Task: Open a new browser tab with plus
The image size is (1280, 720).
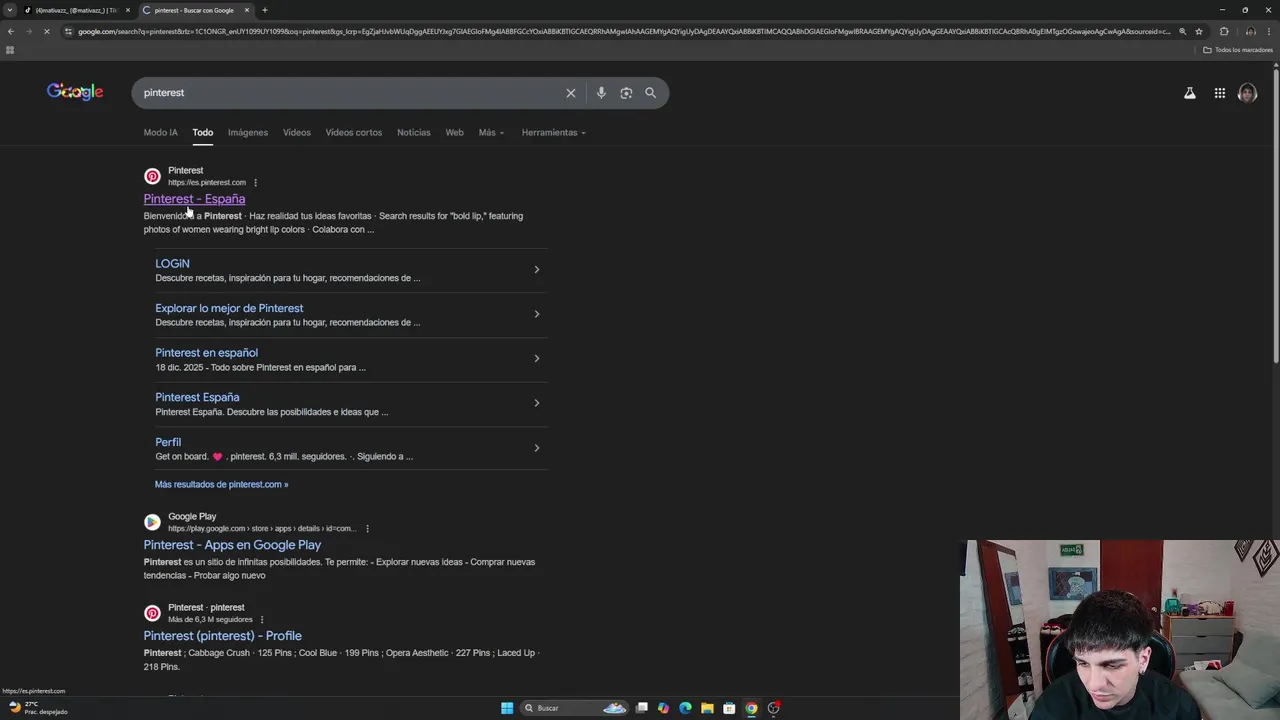Action: point(265,10)
